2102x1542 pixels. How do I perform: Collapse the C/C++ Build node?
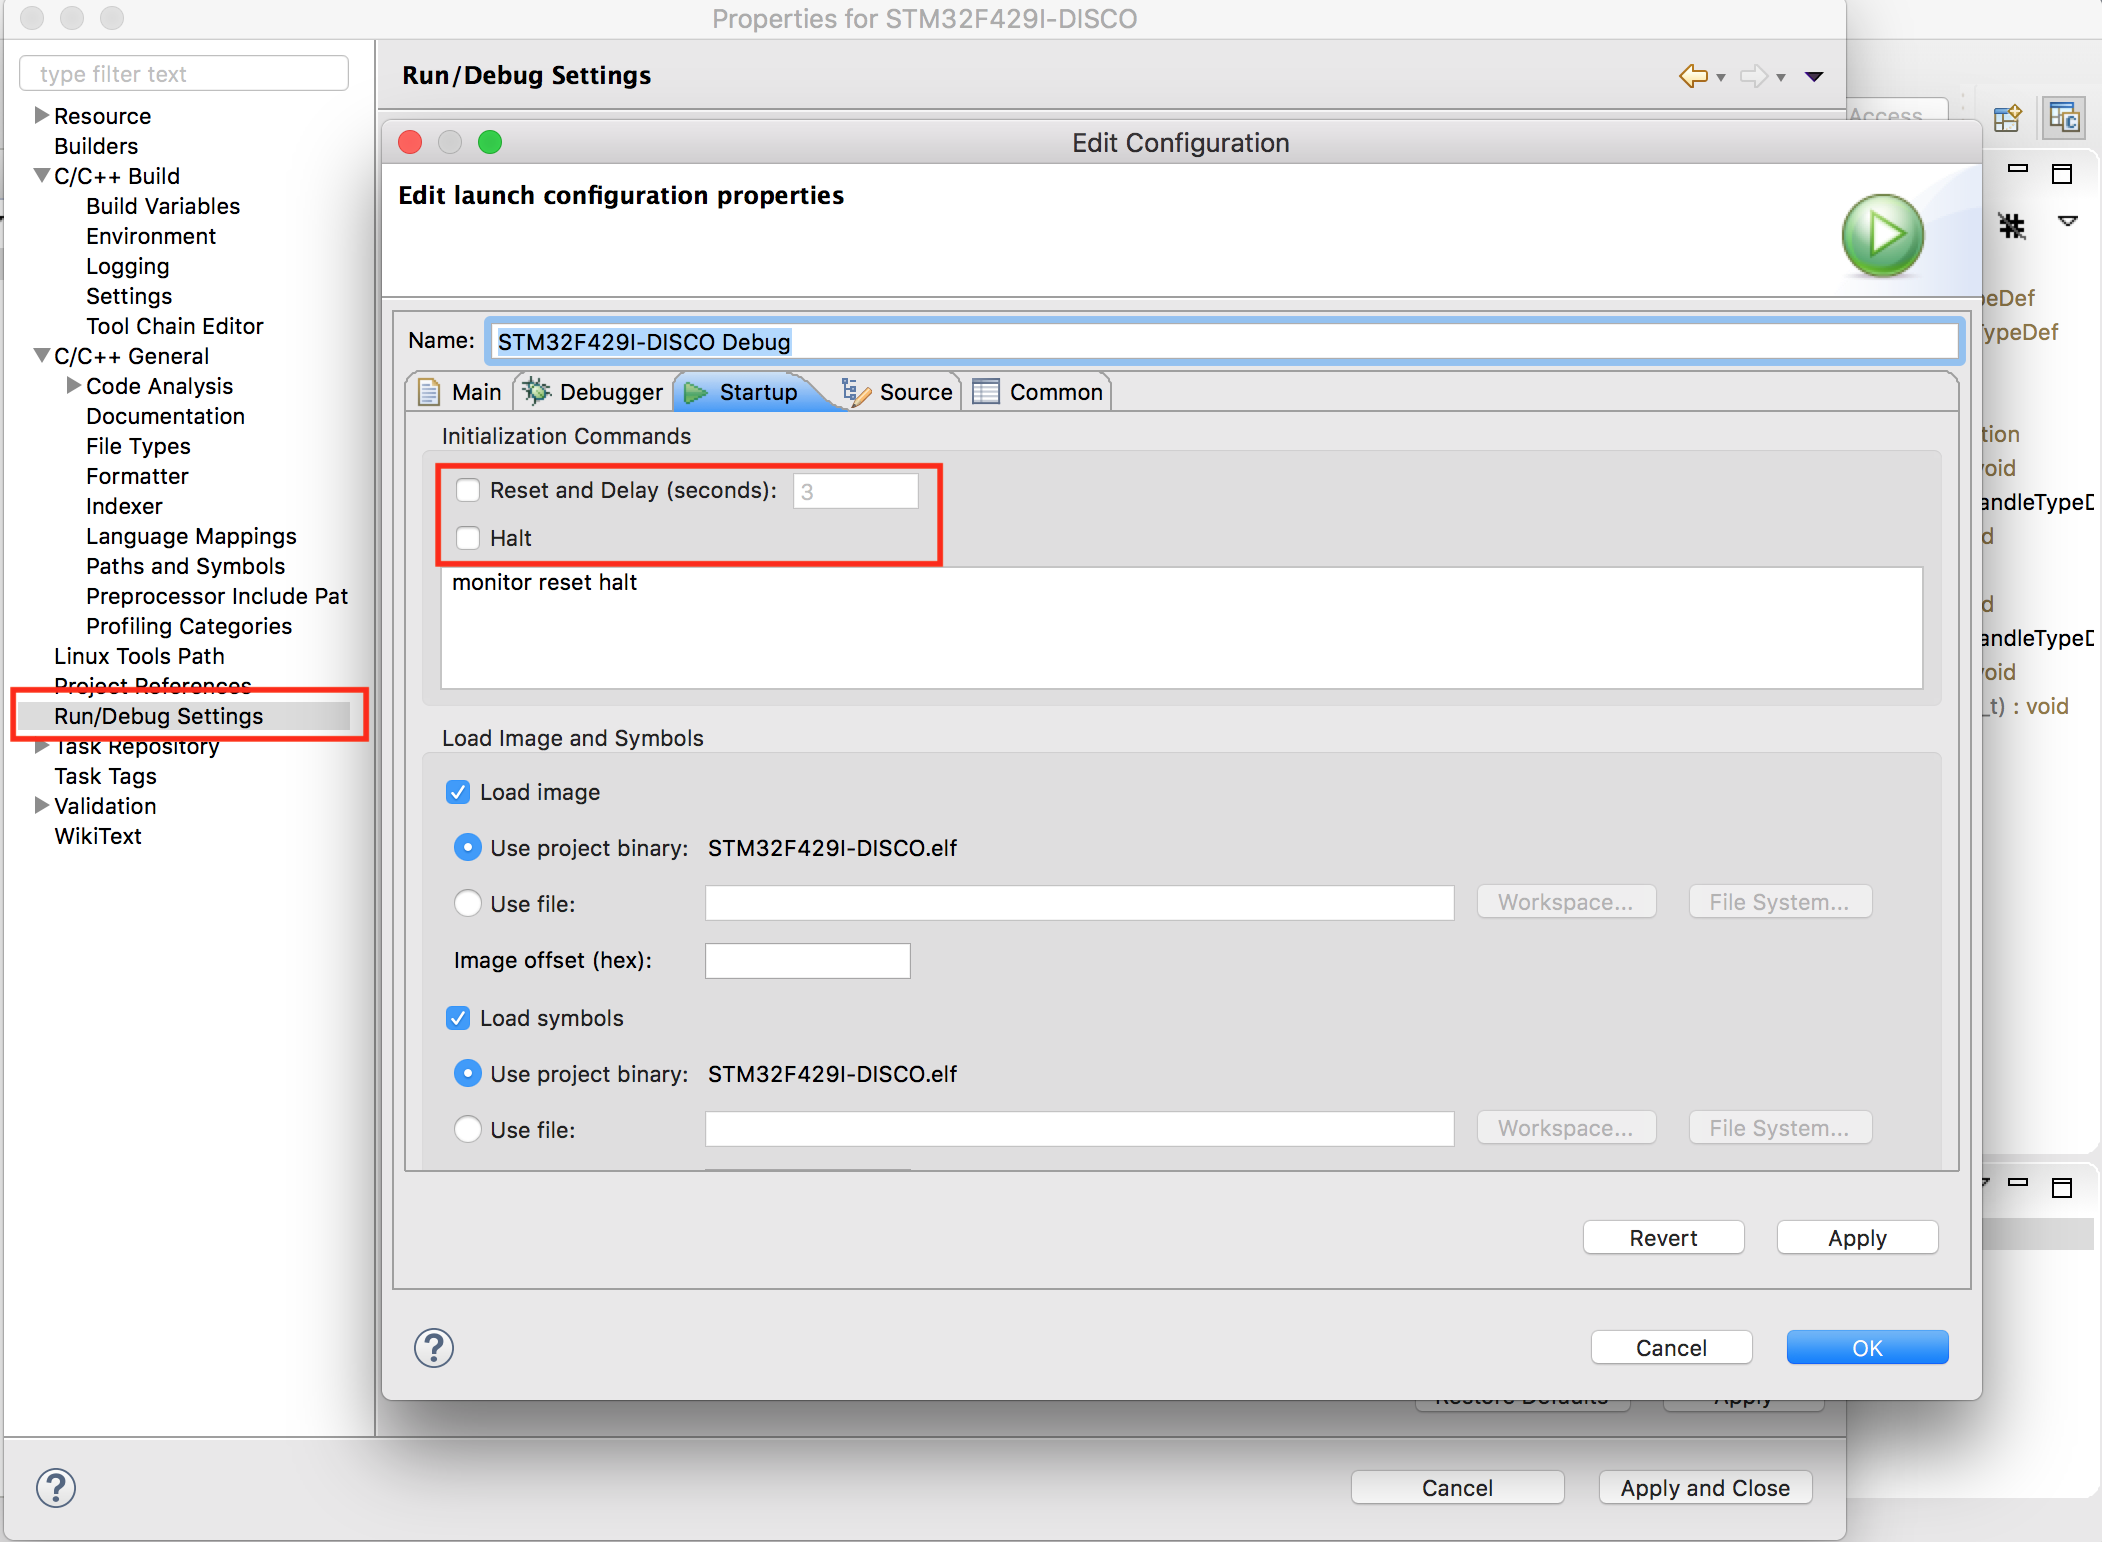42,175
